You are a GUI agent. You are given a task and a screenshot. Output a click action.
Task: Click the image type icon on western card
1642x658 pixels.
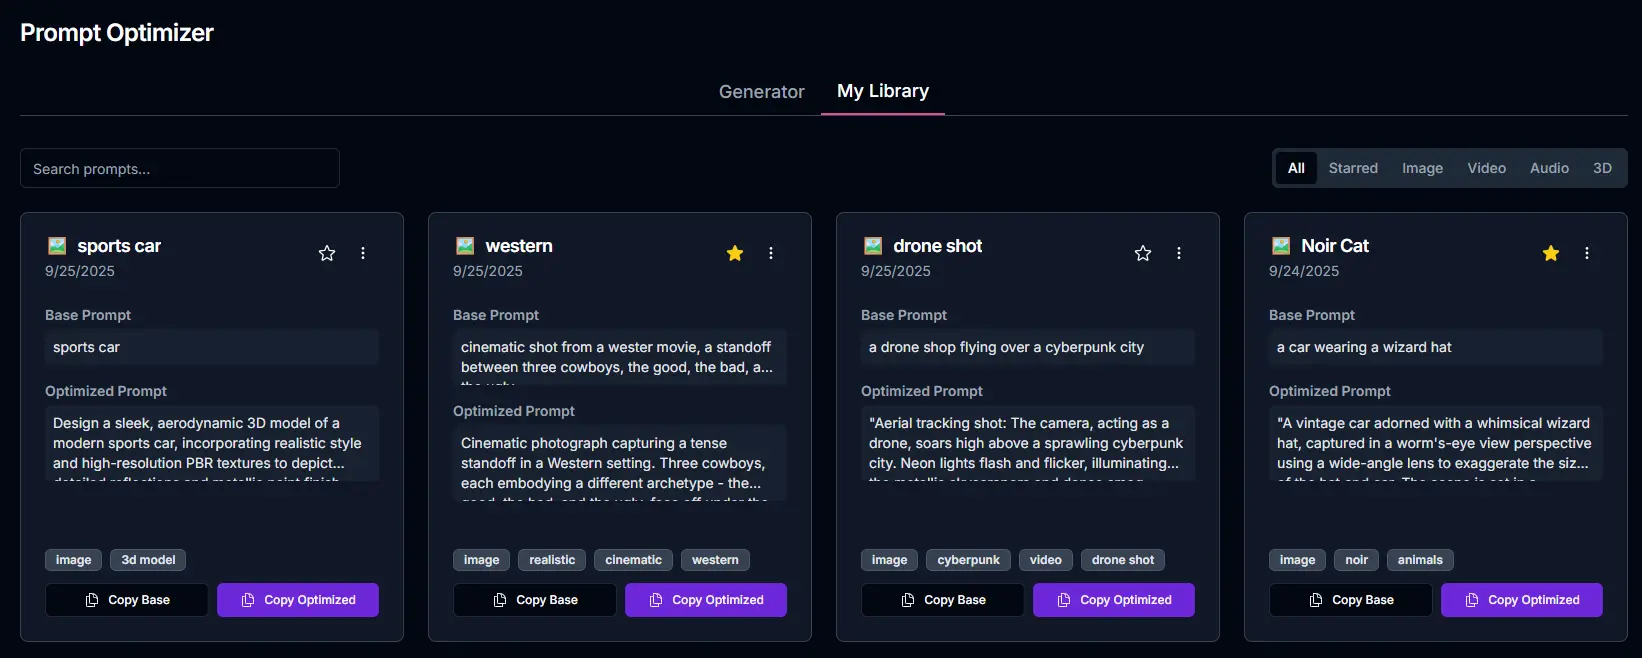(465, 246)
